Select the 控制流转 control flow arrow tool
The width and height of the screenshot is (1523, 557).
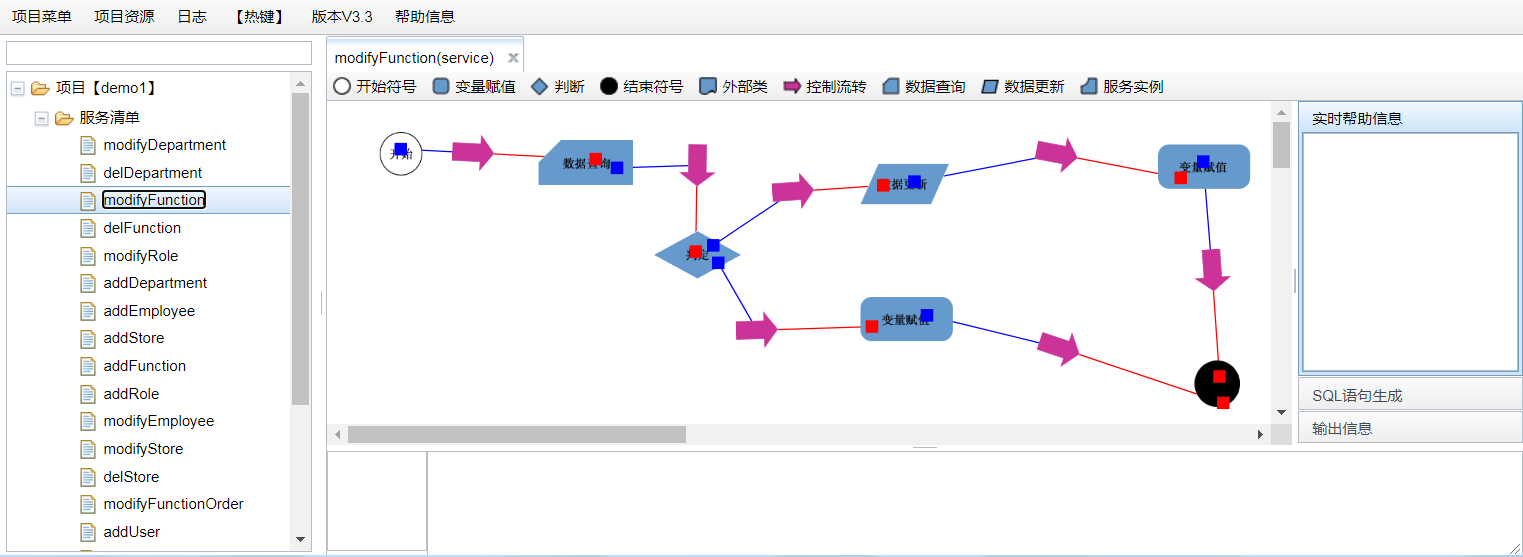tap(824, 87)
